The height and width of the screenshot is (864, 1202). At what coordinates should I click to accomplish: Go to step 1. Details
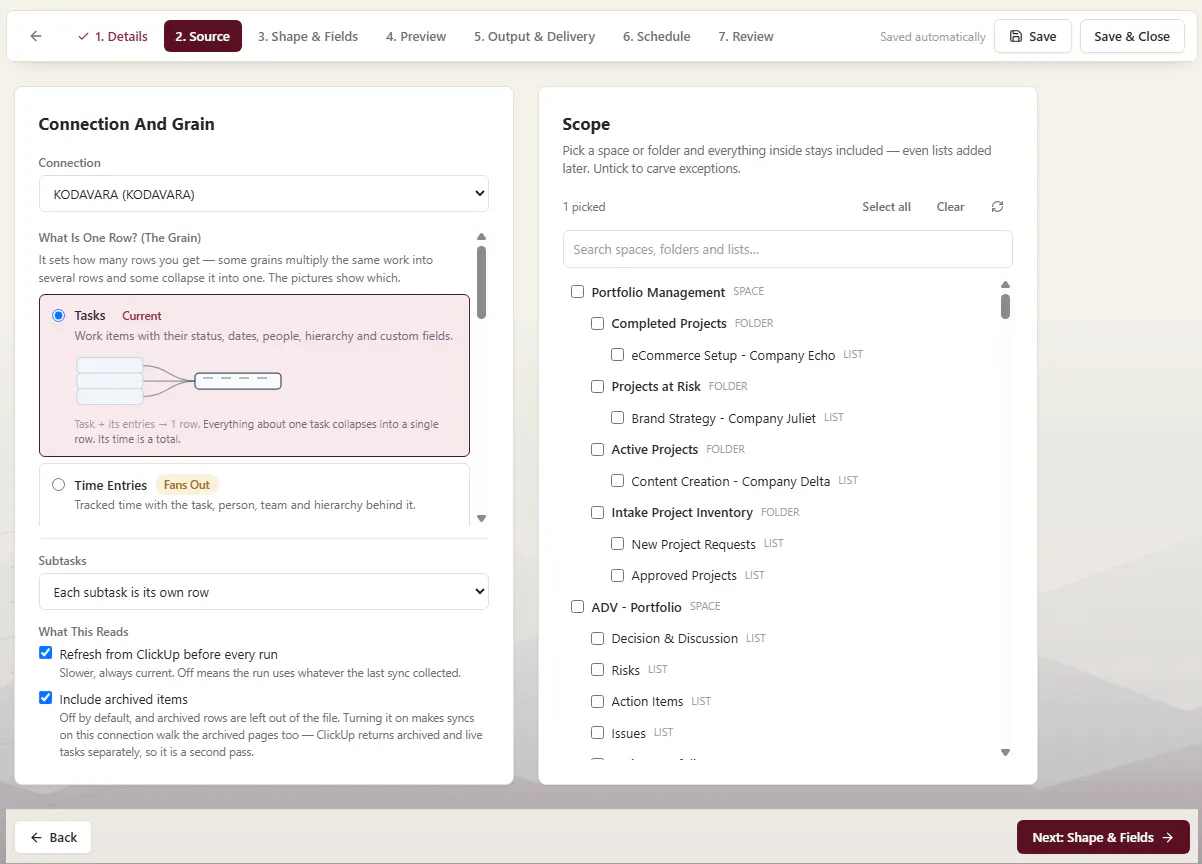tap(112, 36)
